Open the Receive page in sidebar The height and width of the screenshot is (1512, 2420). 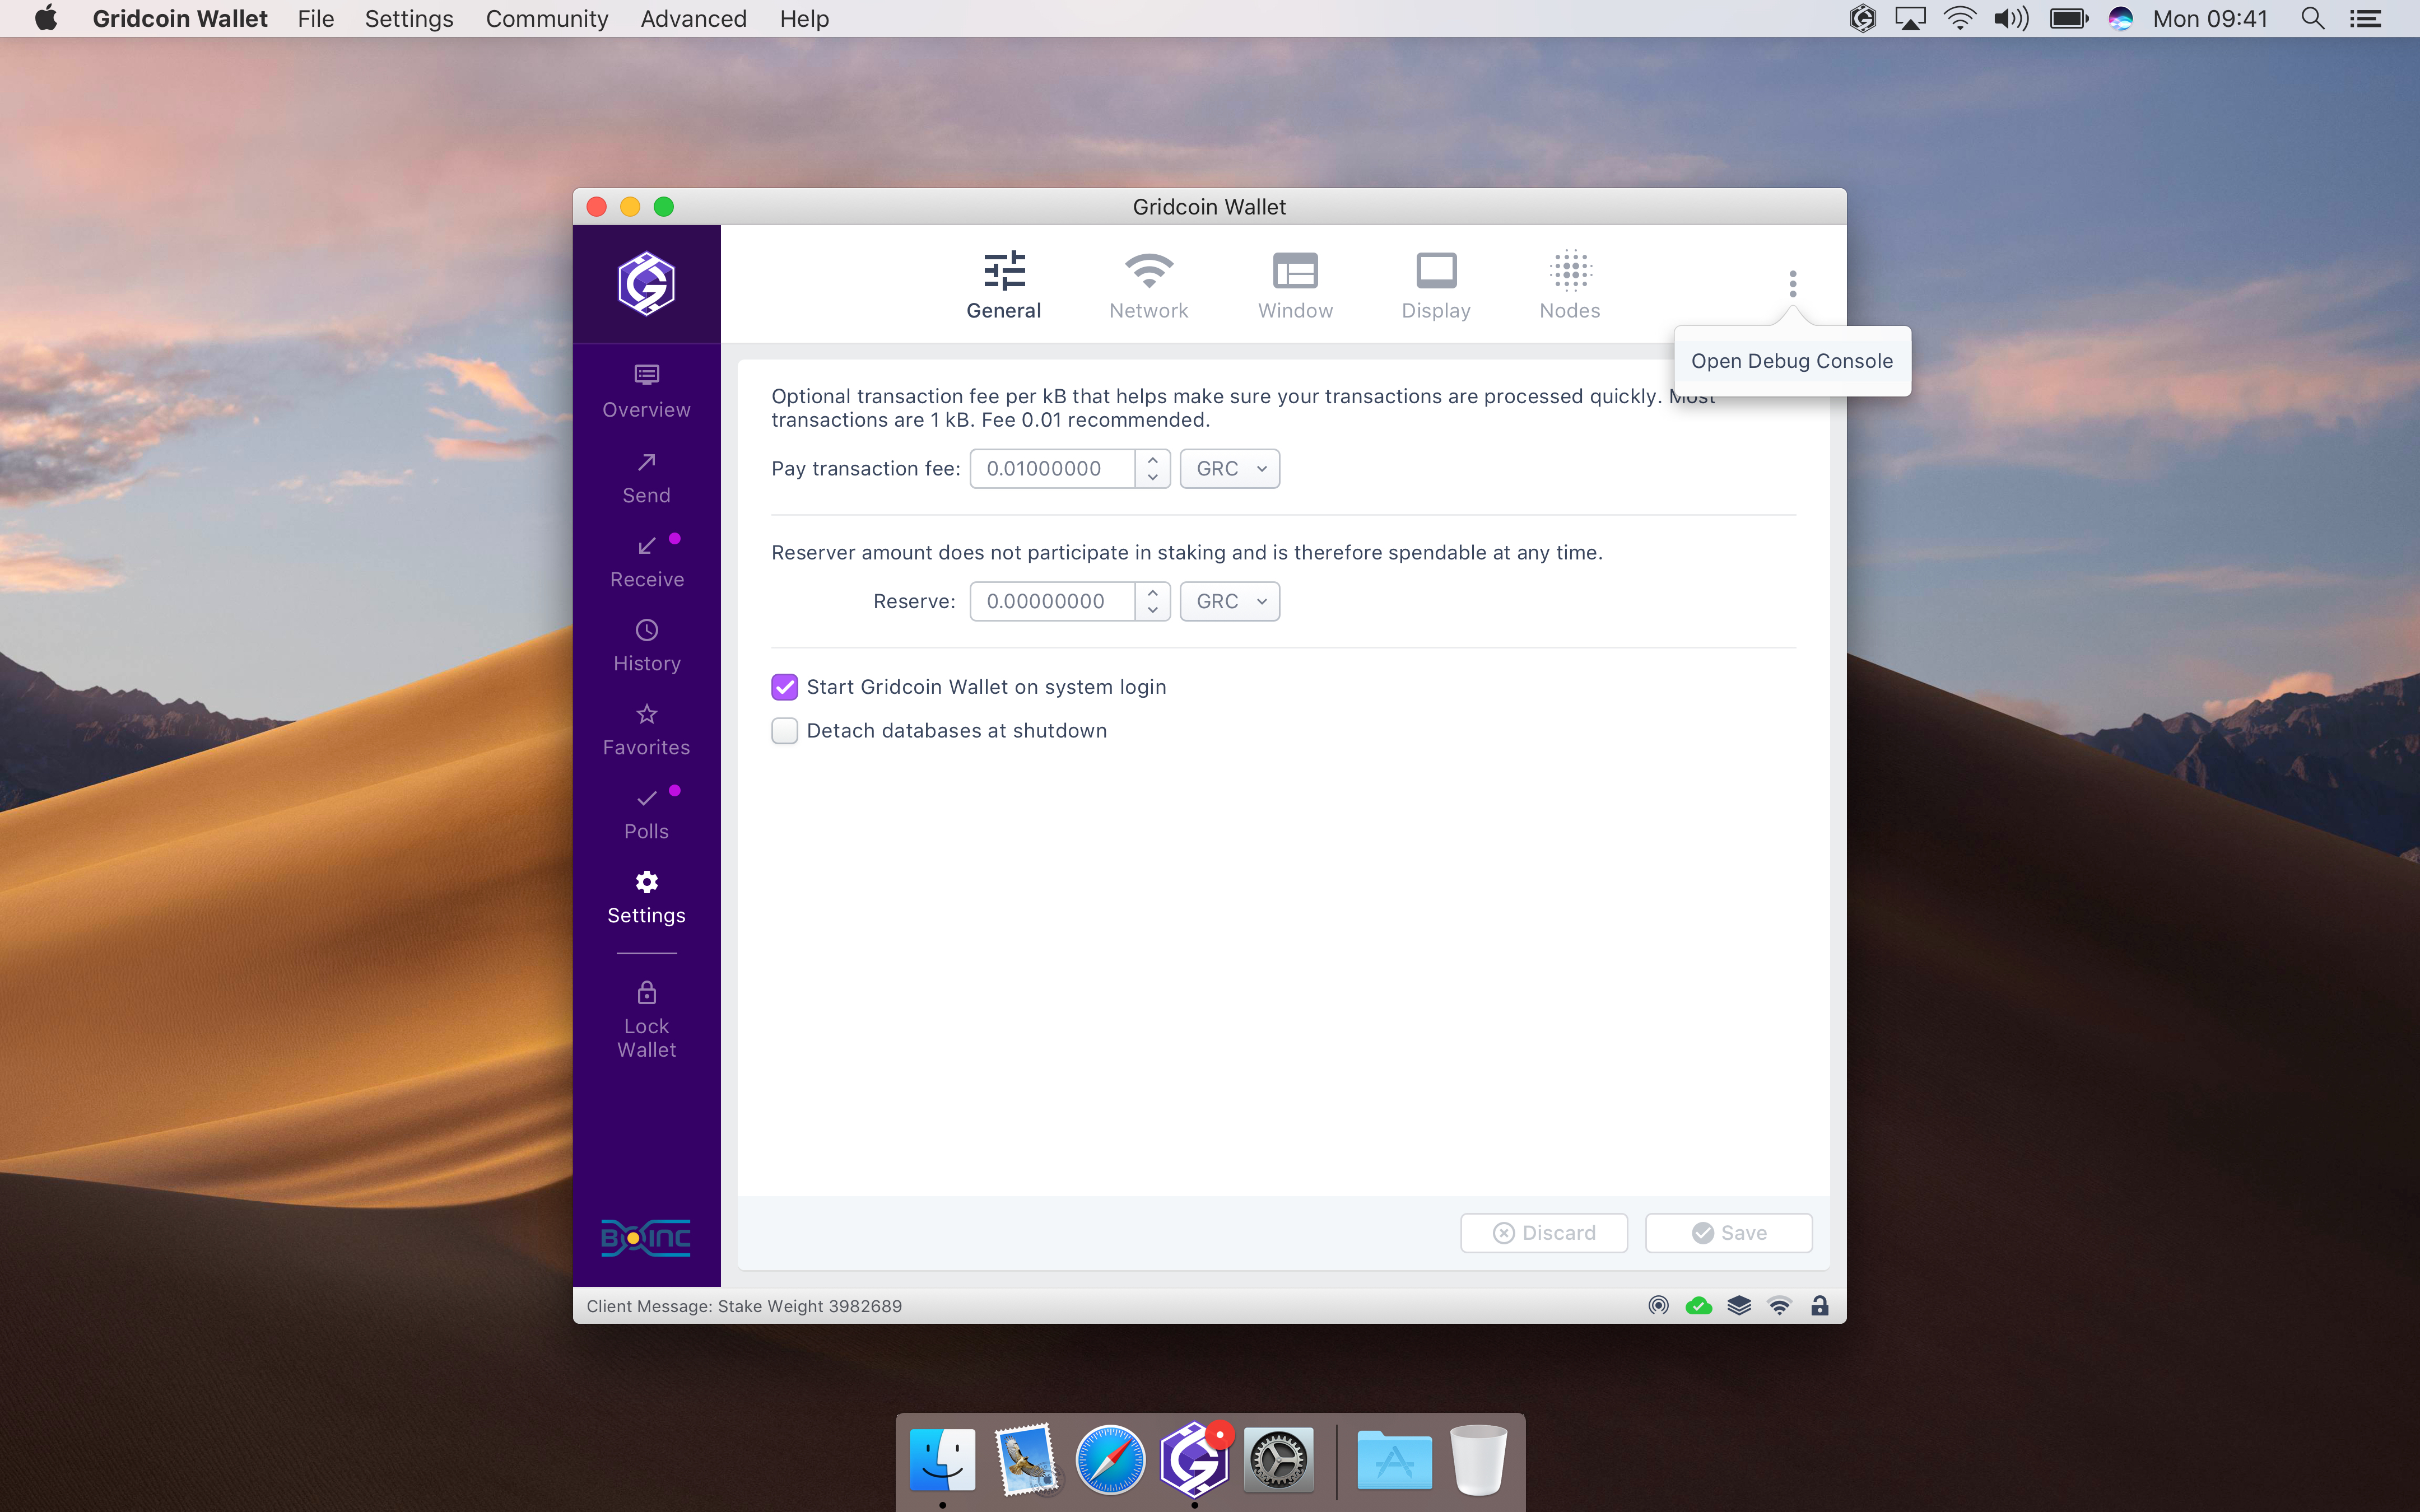tap(646, 562)
